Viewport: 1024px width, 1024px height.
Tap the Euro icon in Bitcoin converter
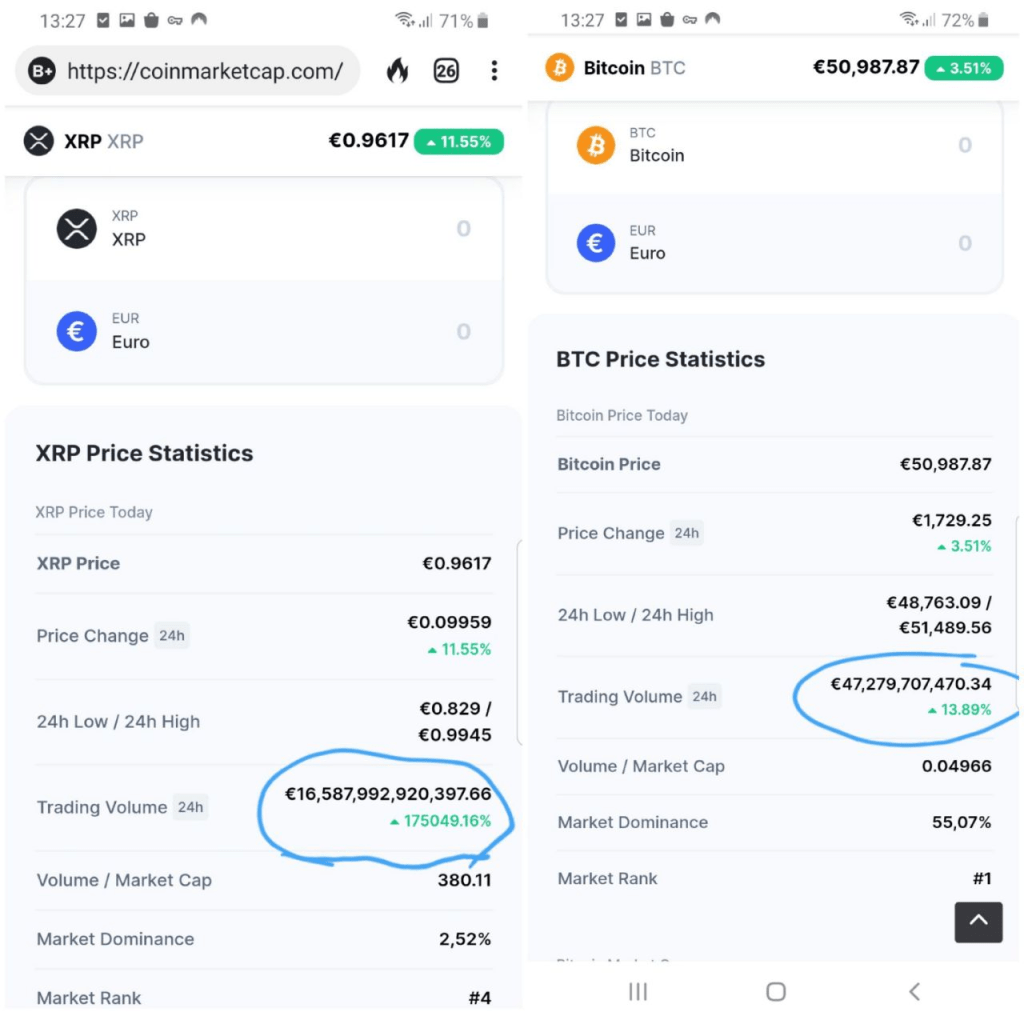tap(596, 243)
